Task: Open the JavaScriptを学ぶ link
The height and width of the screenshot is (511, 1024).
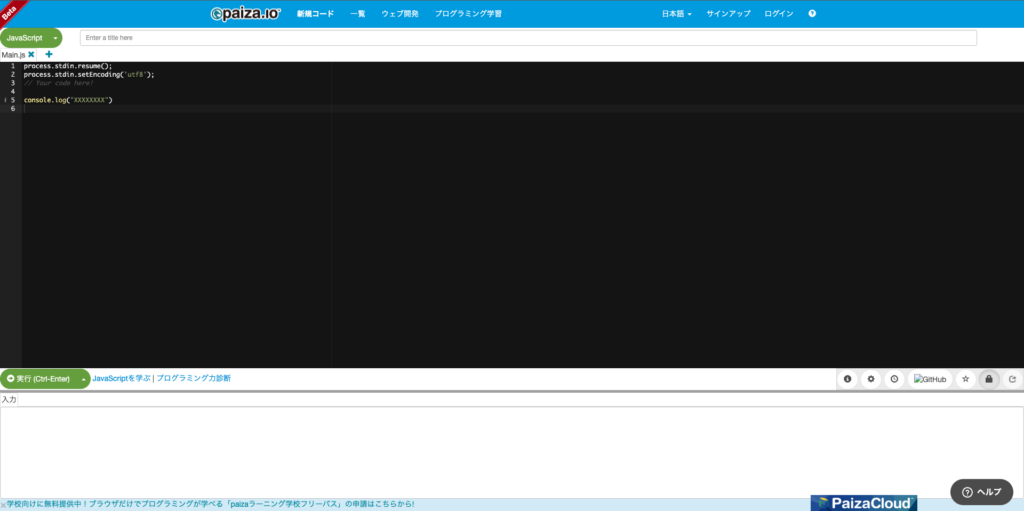Action: coord(121,378)
